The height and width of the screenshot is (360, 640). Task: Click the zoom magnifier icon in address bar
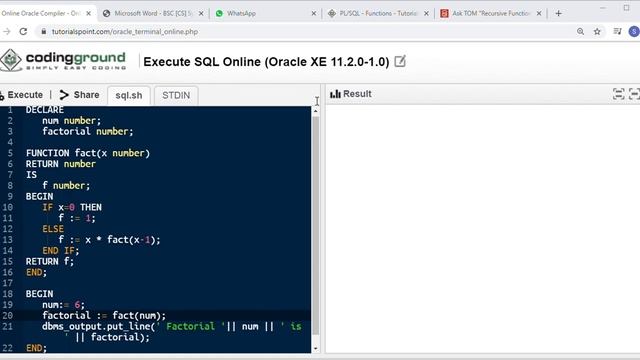(580, 31)
